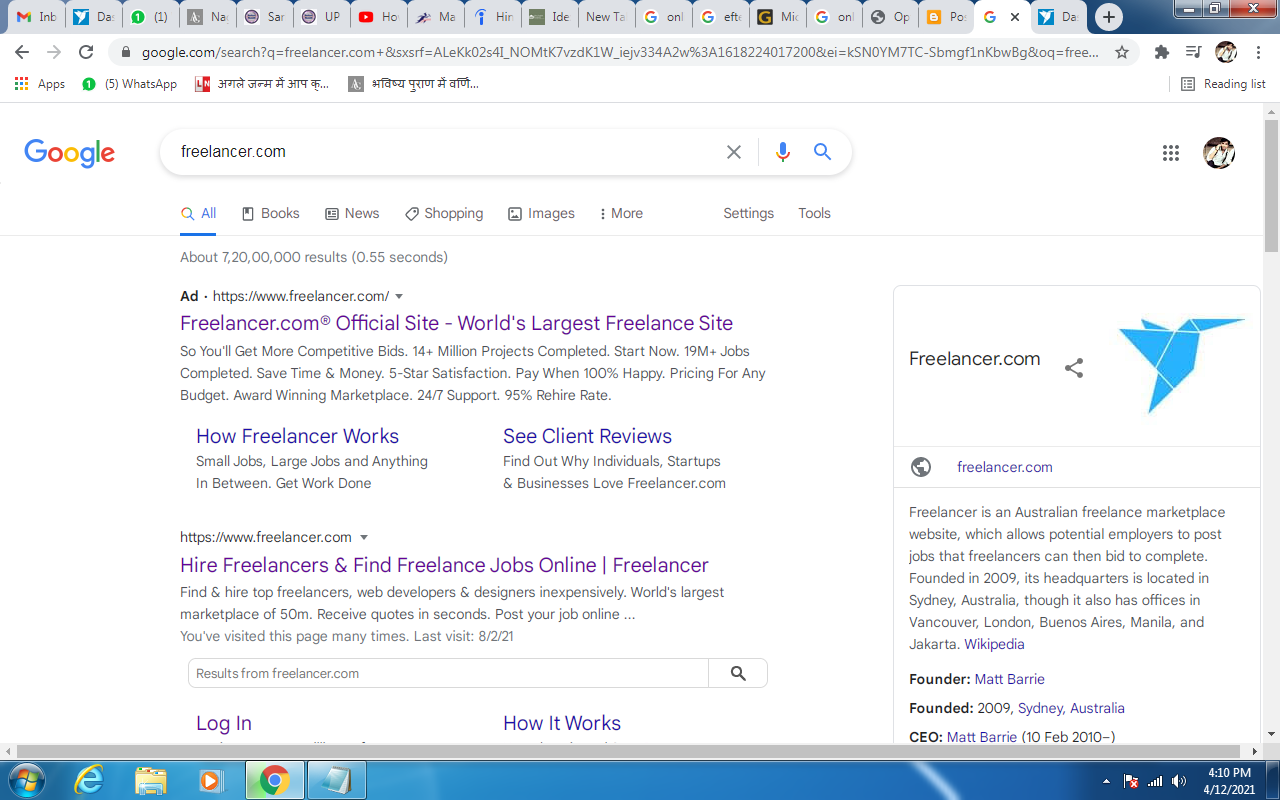Click the globe icon beside freelancer.com
This screenshot has width=1280, height=800.
pos(921,467)
